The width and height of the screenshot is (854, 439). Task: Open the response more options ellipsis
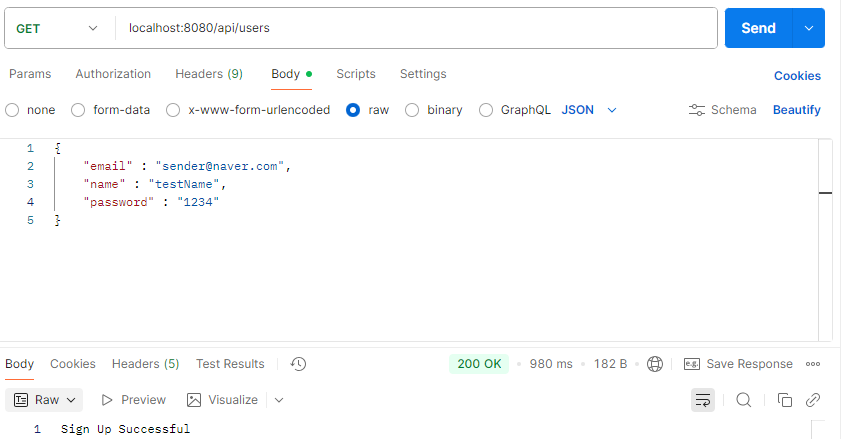coord(813,364)
